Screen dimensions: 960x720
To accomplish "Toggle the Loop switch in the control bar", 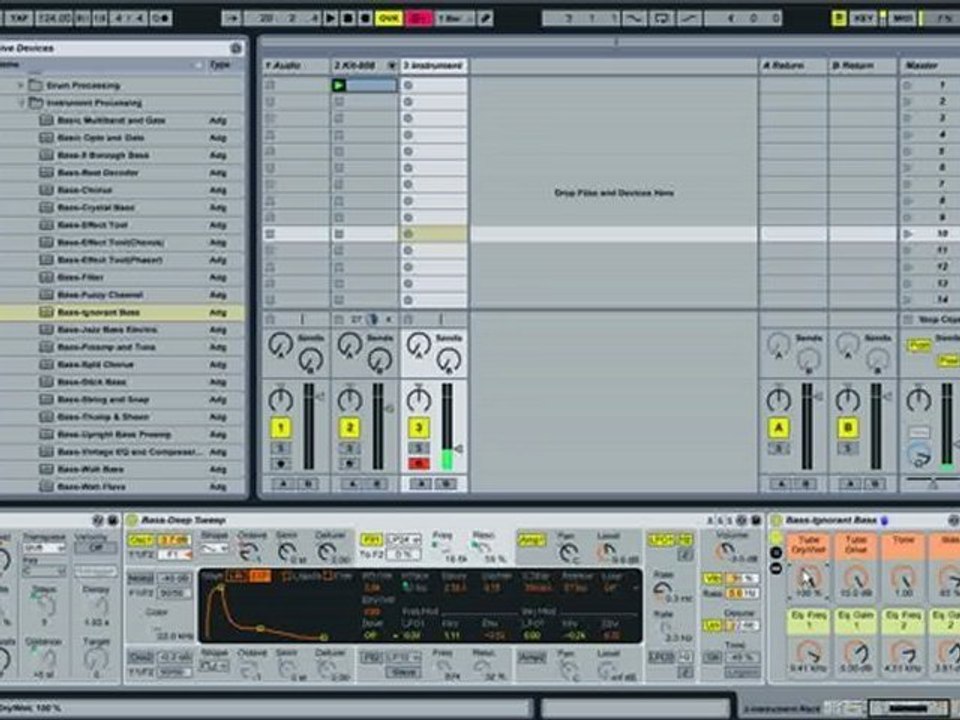I will tap(661, 18).
